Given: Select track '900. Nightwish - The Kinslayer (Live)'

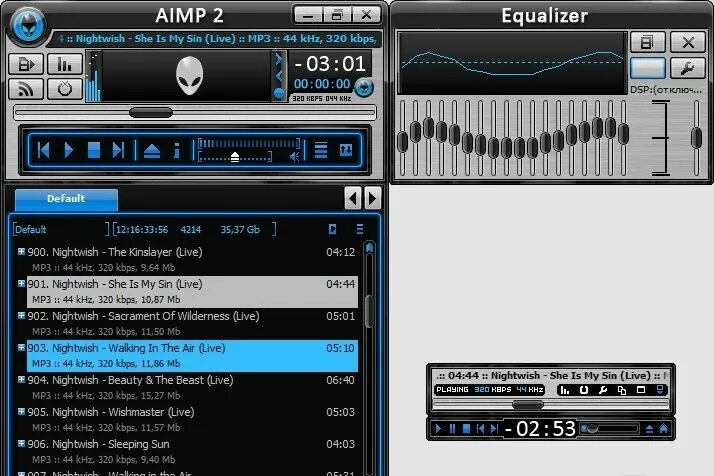Looking at the screenshot, I should 192,260.
